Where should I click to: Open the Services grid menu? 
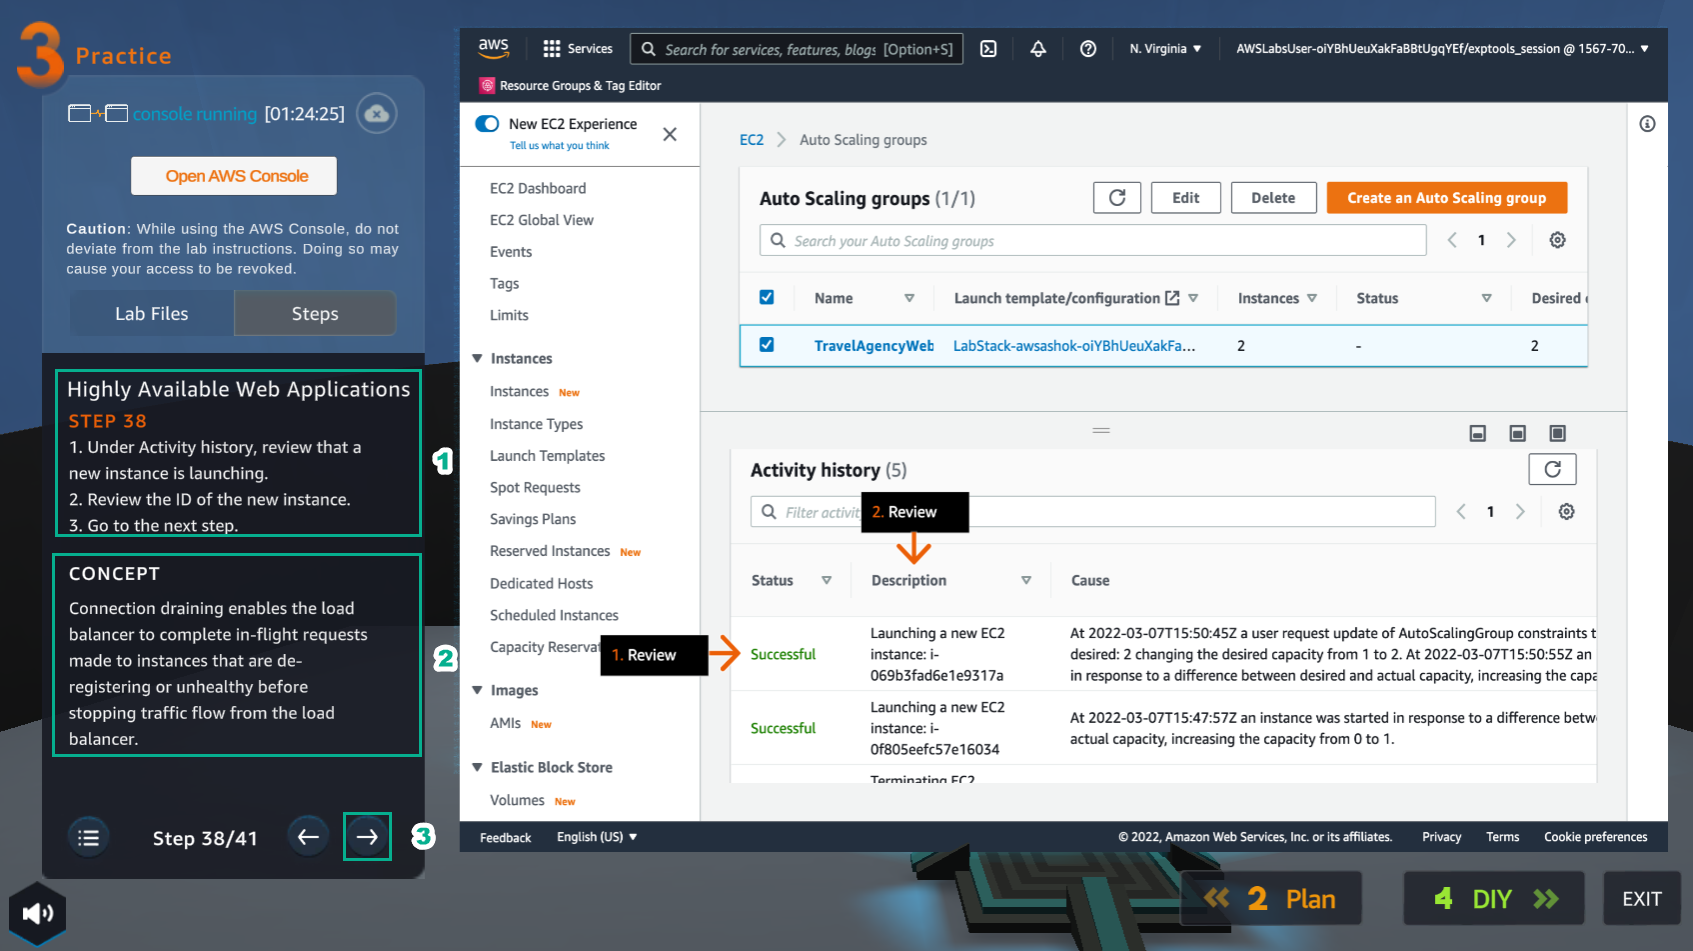point(578,48)
